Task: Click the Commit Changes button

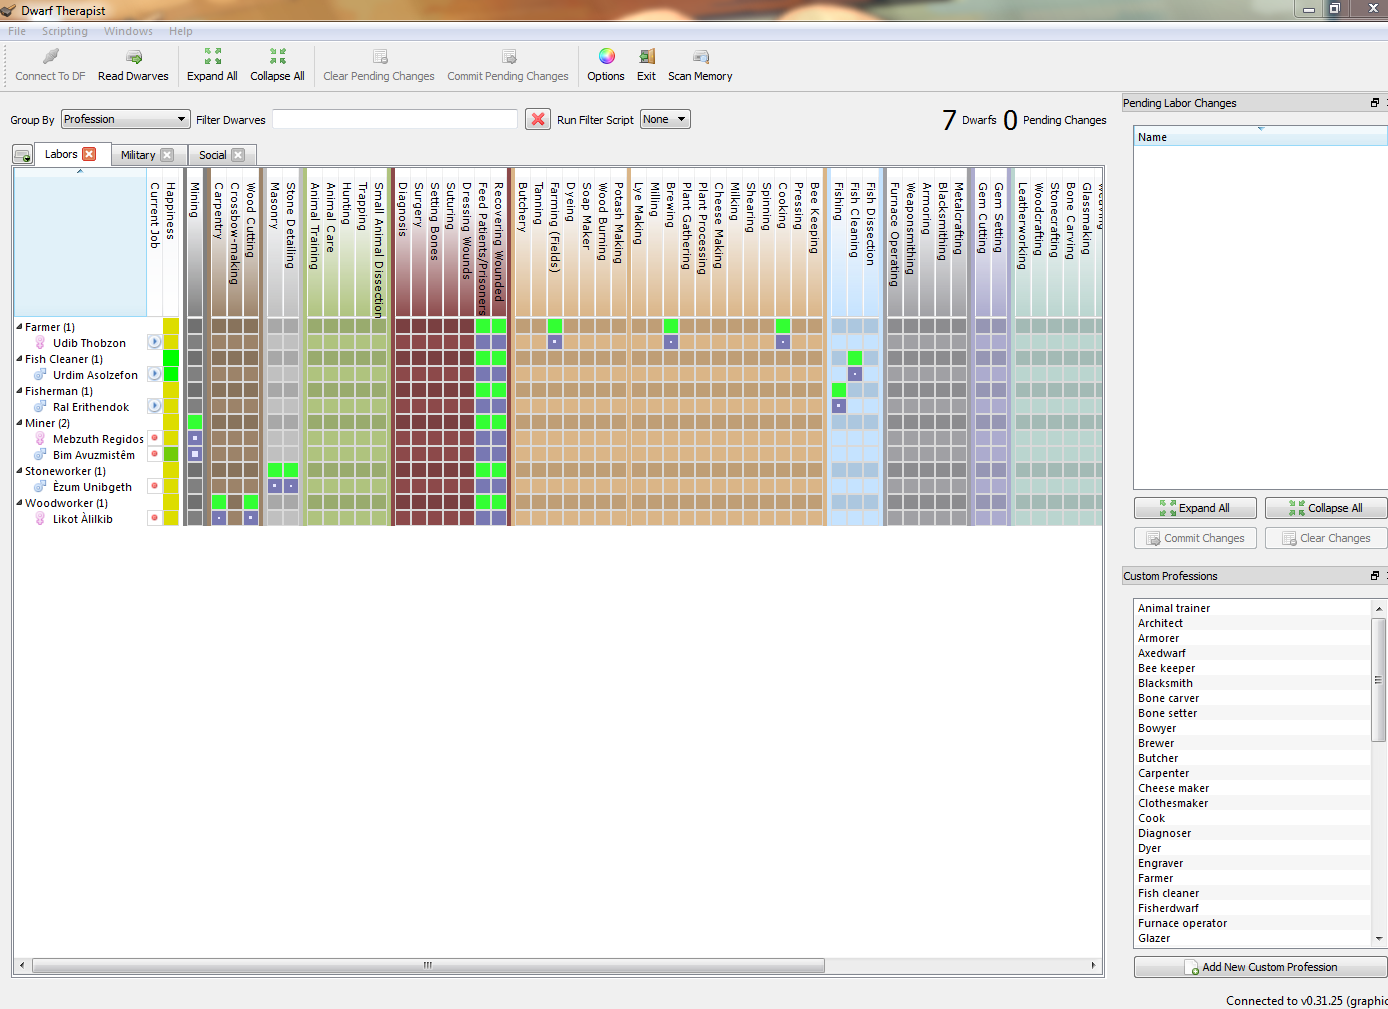Action: pos(1195,538)
